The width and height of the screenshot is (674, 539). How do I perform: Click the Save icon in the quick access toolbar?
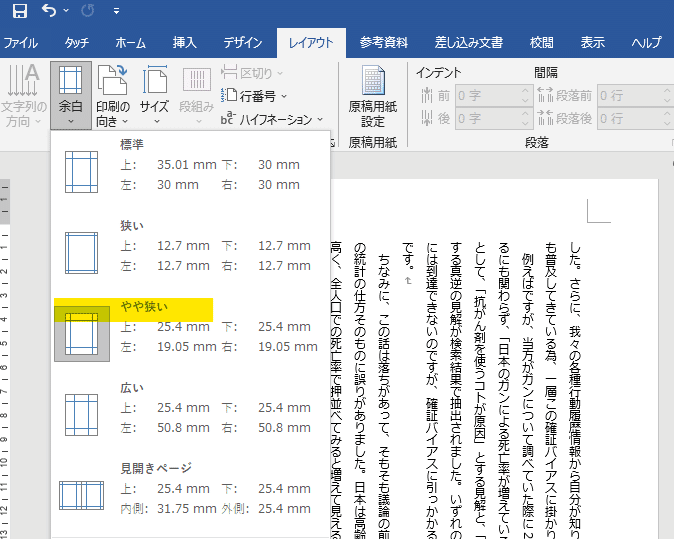click(x=20, y=11)
